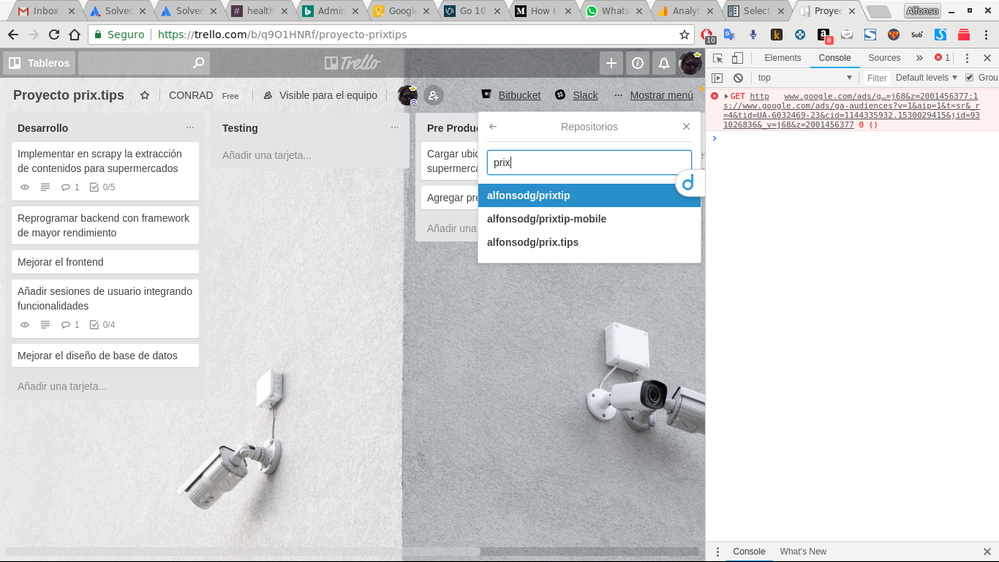Open the 'Default levels' dropdown
This screenshot has height=562, width=999.
[926, 78]
